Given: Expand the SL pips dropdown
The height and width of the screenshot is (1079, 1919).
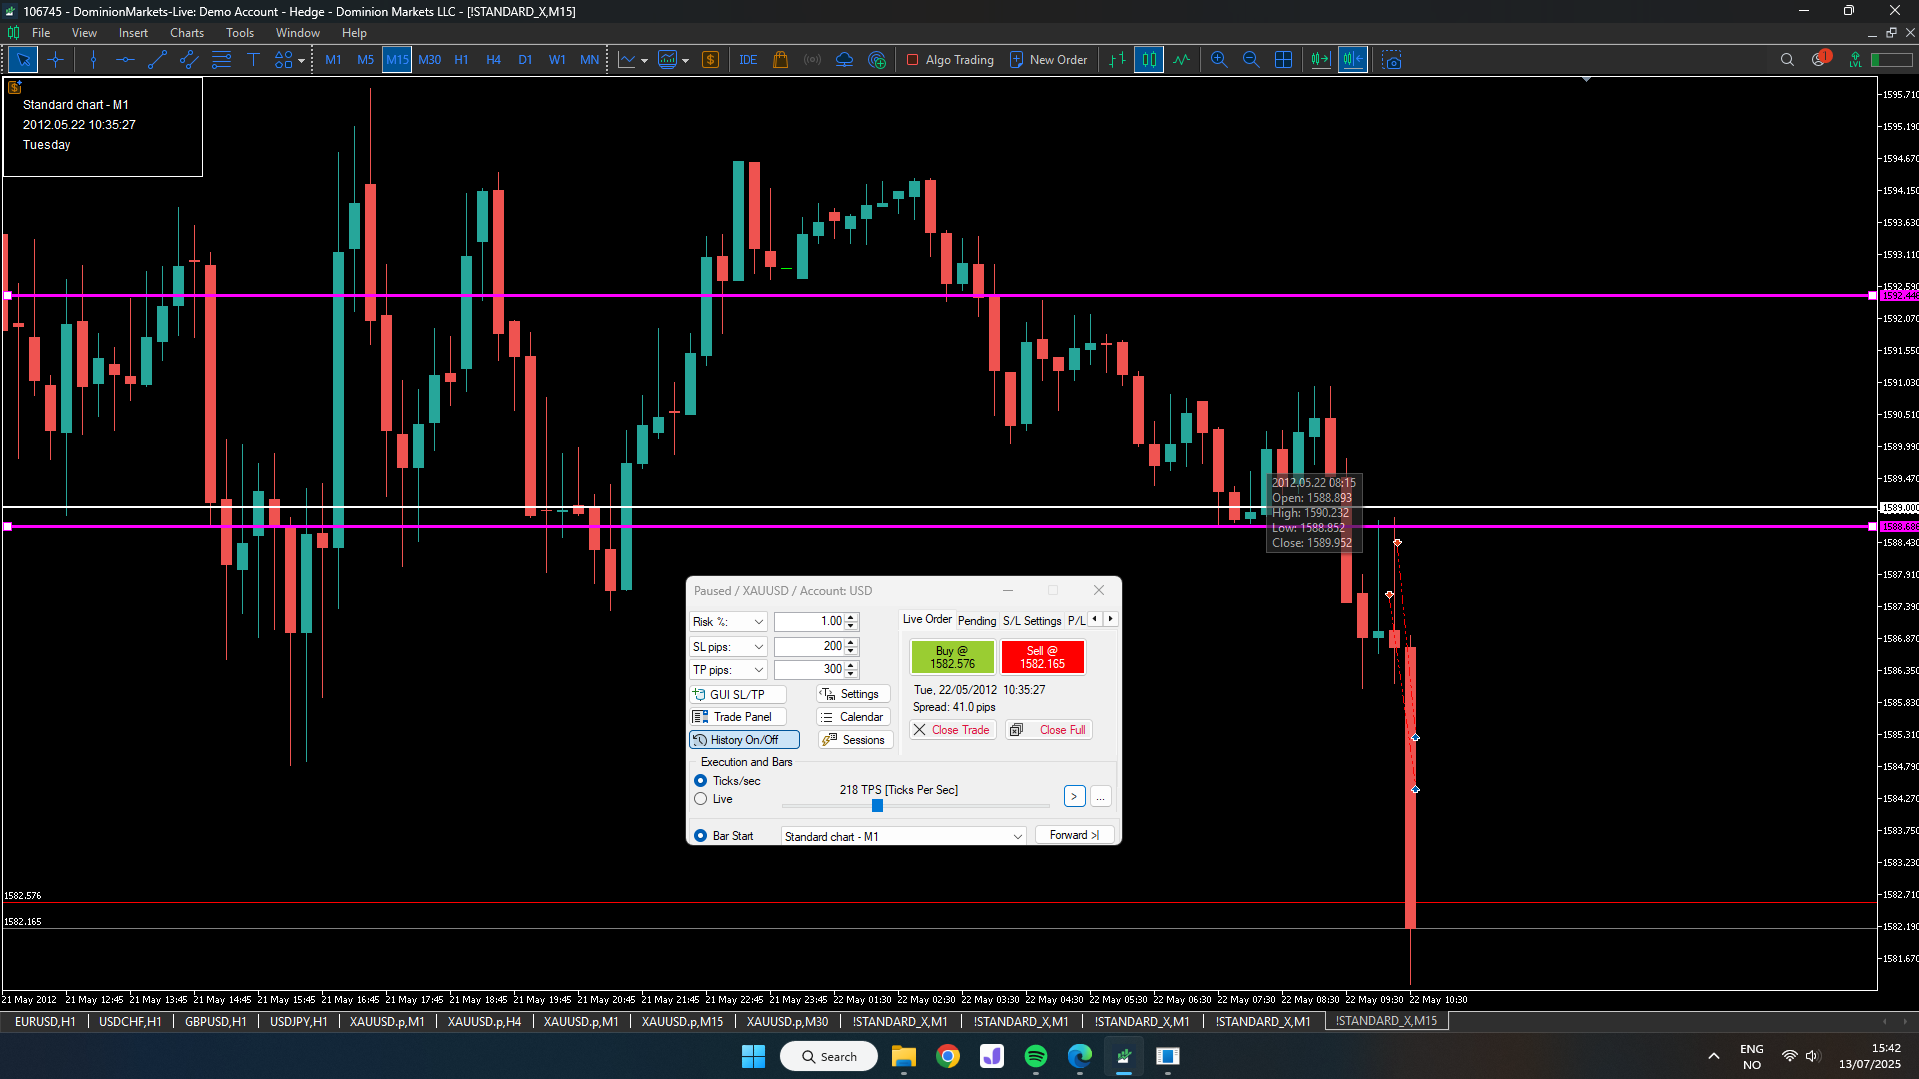Looking at the screenshot, I should point(758,647).
